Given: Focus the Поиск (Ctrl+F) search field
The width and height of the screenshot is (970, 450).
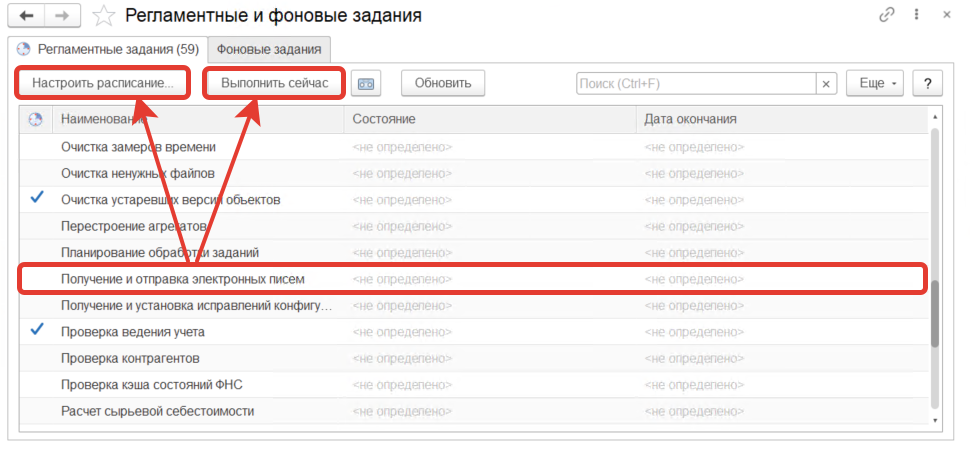Looking at the screenshot, I should point(696,84).
